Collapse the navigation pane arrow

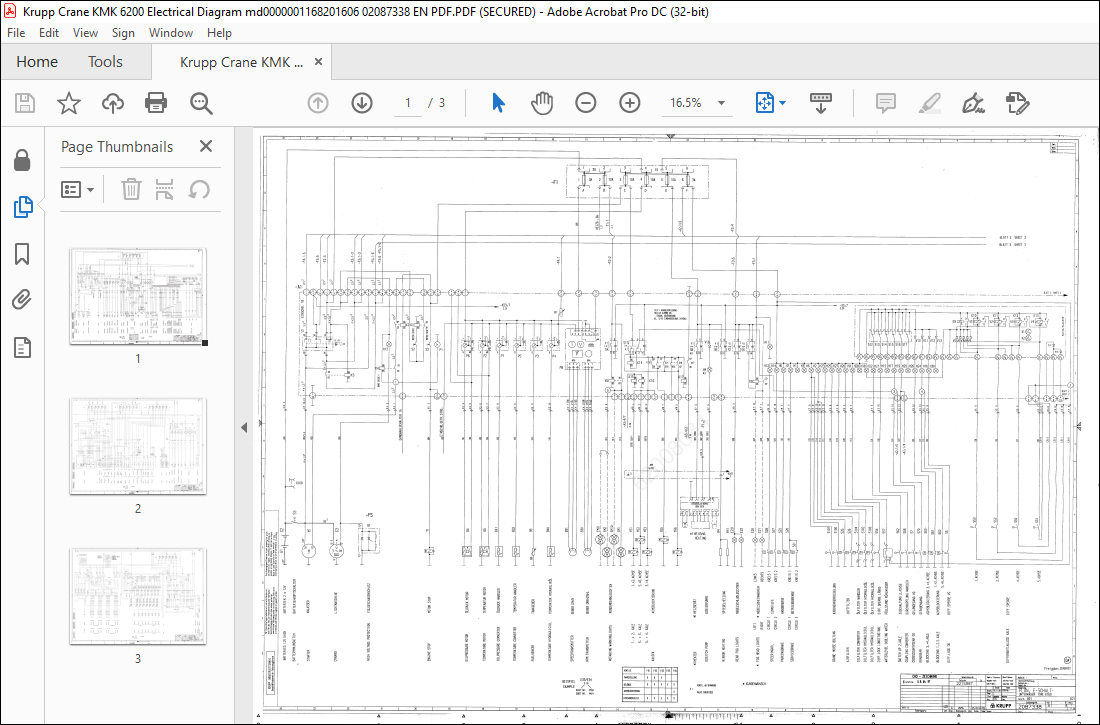click(244, 427)
